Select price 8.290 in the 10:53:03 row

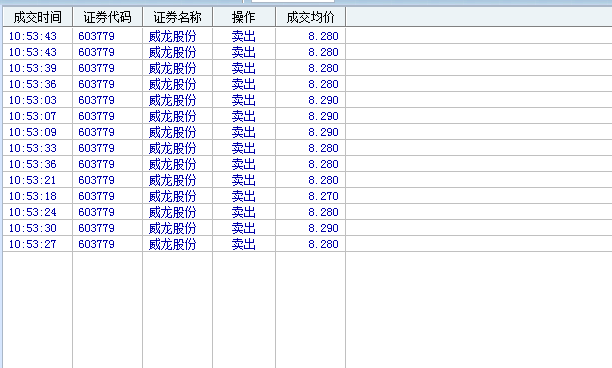(x=323, y=100)
